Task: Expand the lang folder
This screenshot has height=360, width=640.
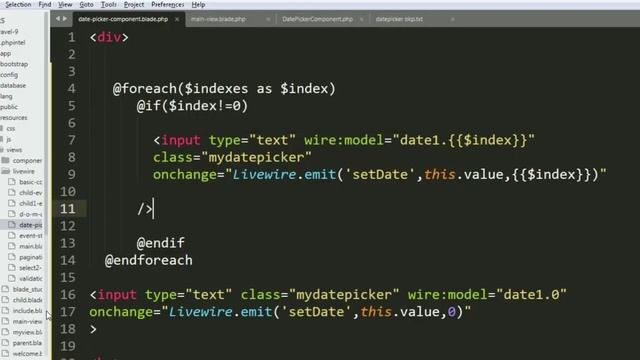Action: pyautogui.click(x=7, y=96)
